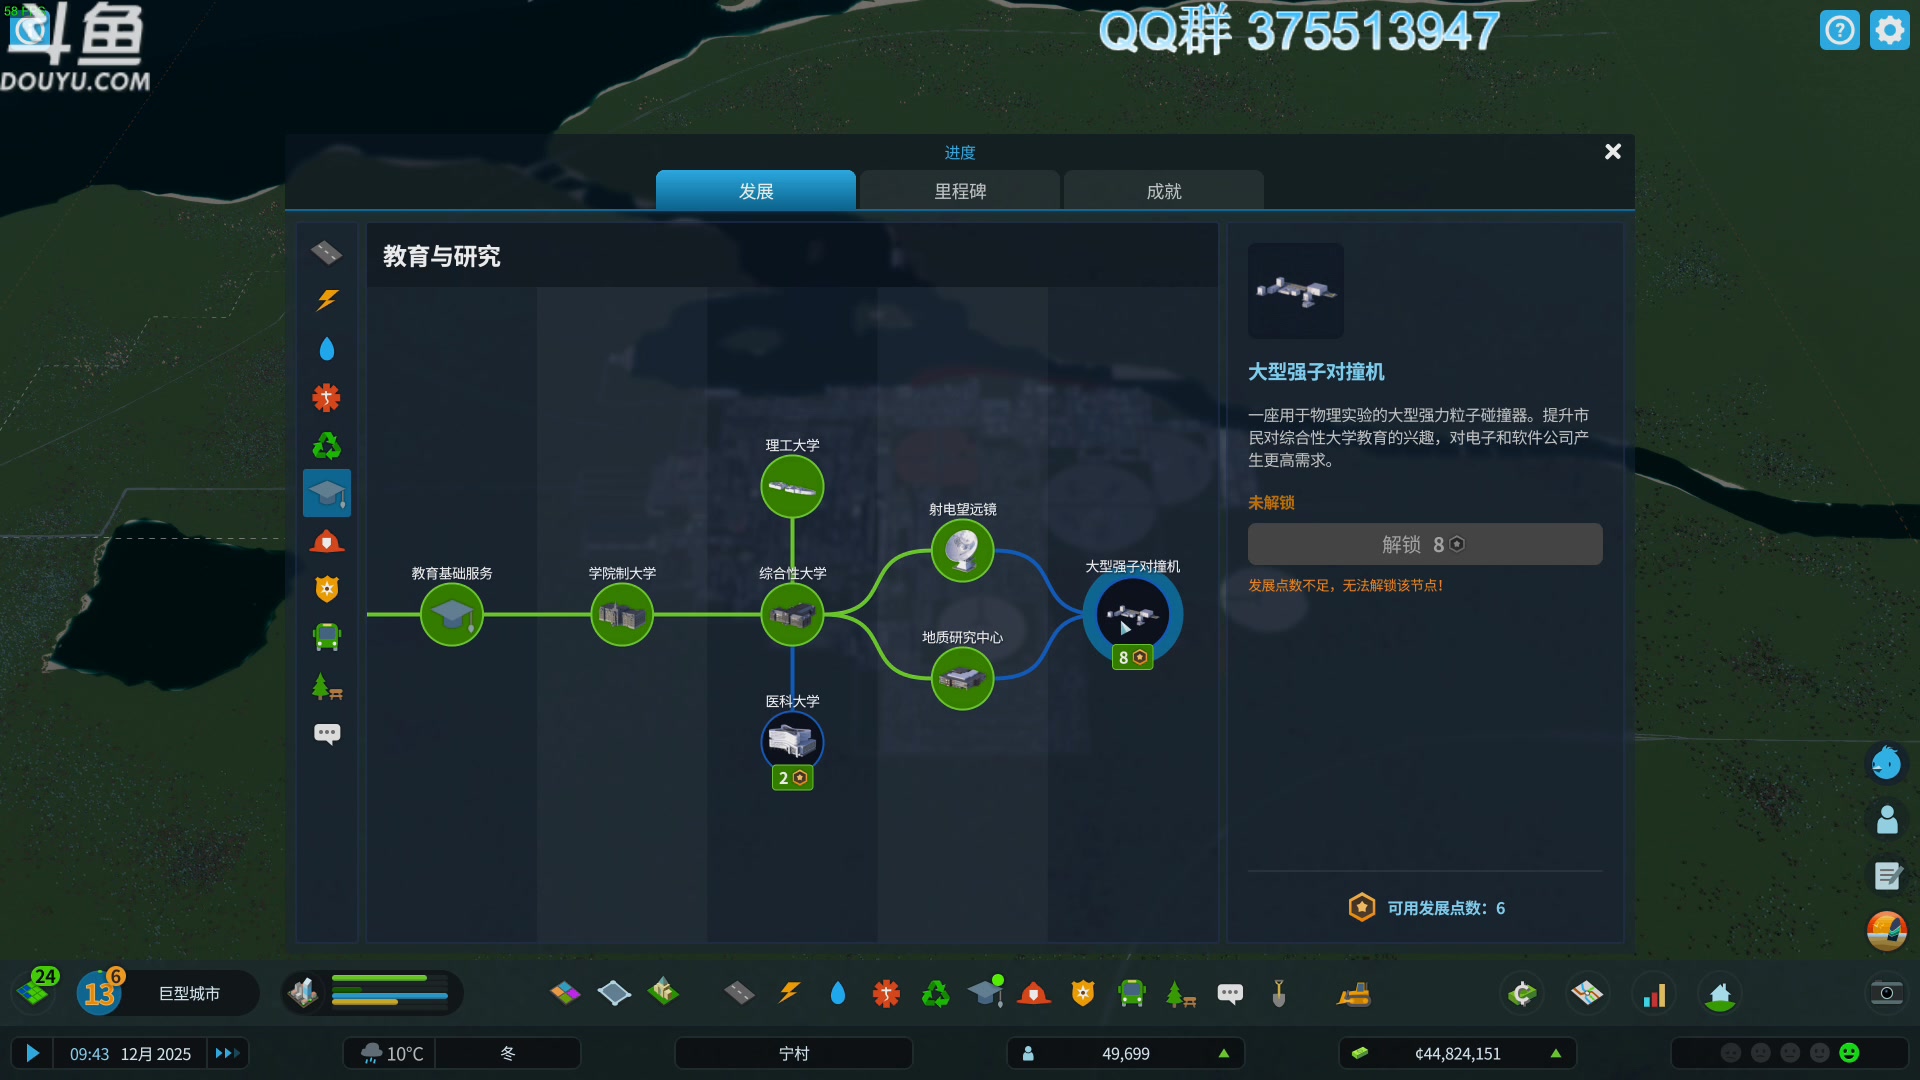Expand the money trend arrow

click(x=1555, y=1053)
